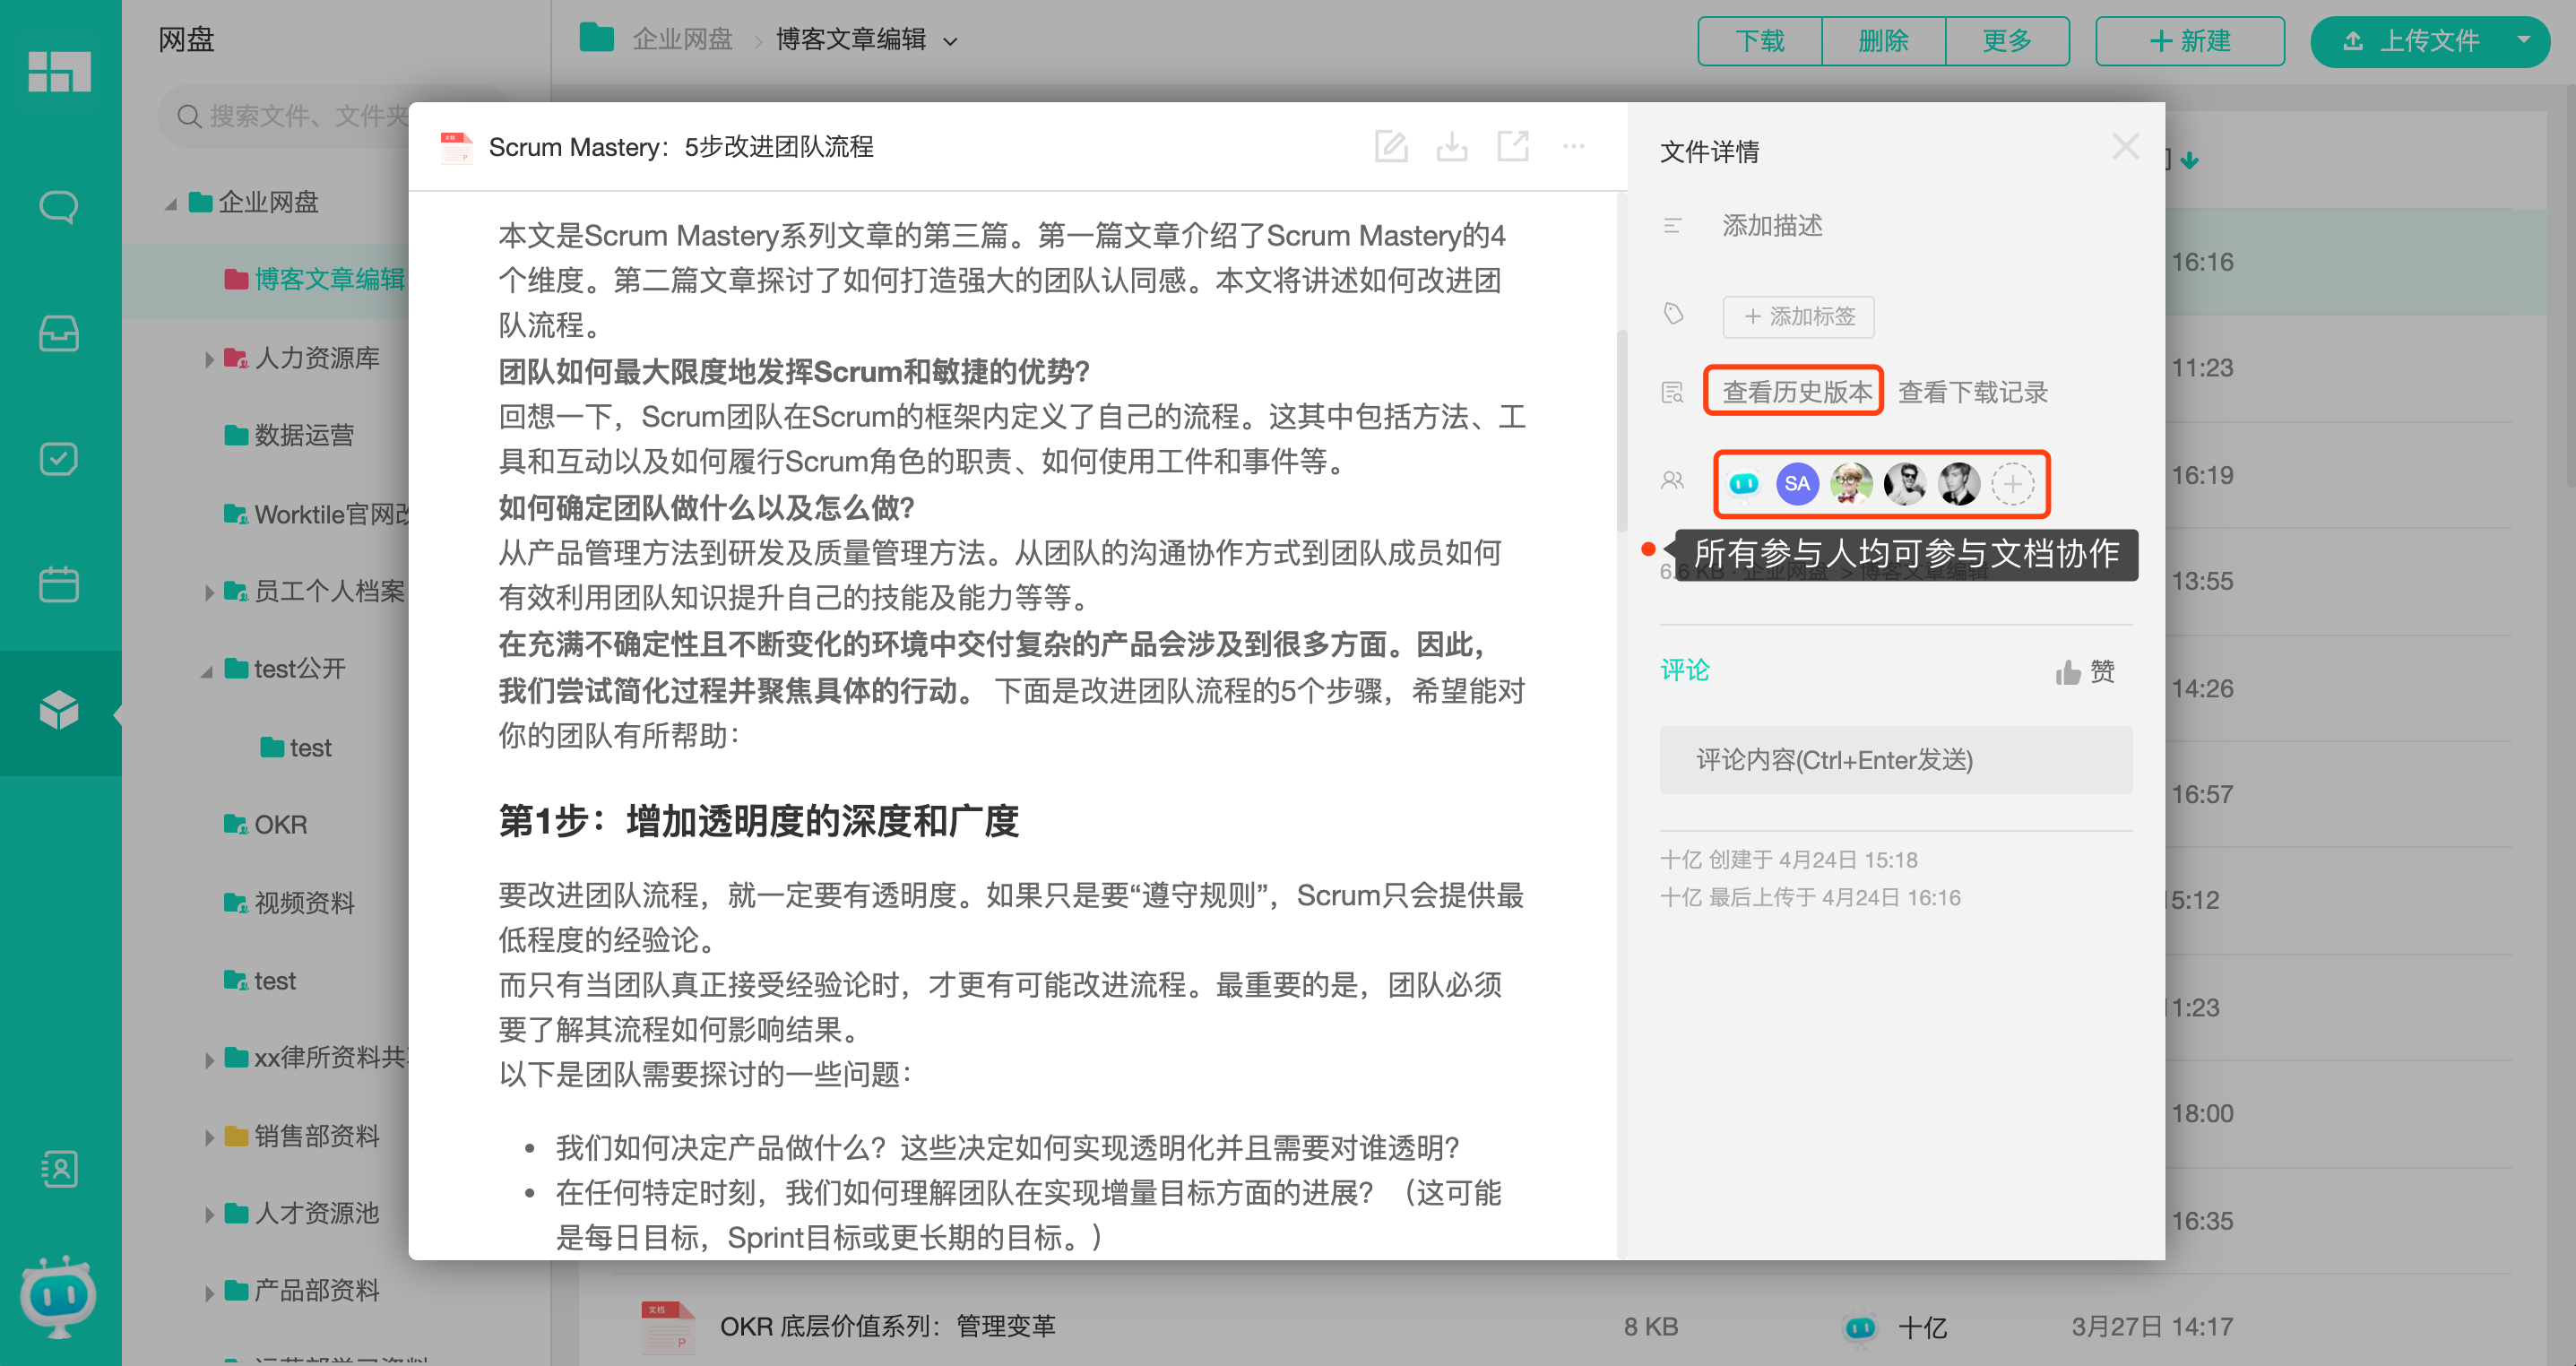The image size is (2576, 1366).
Task: Open the upload file dropdown arrow
Action: coord(2523,40)
